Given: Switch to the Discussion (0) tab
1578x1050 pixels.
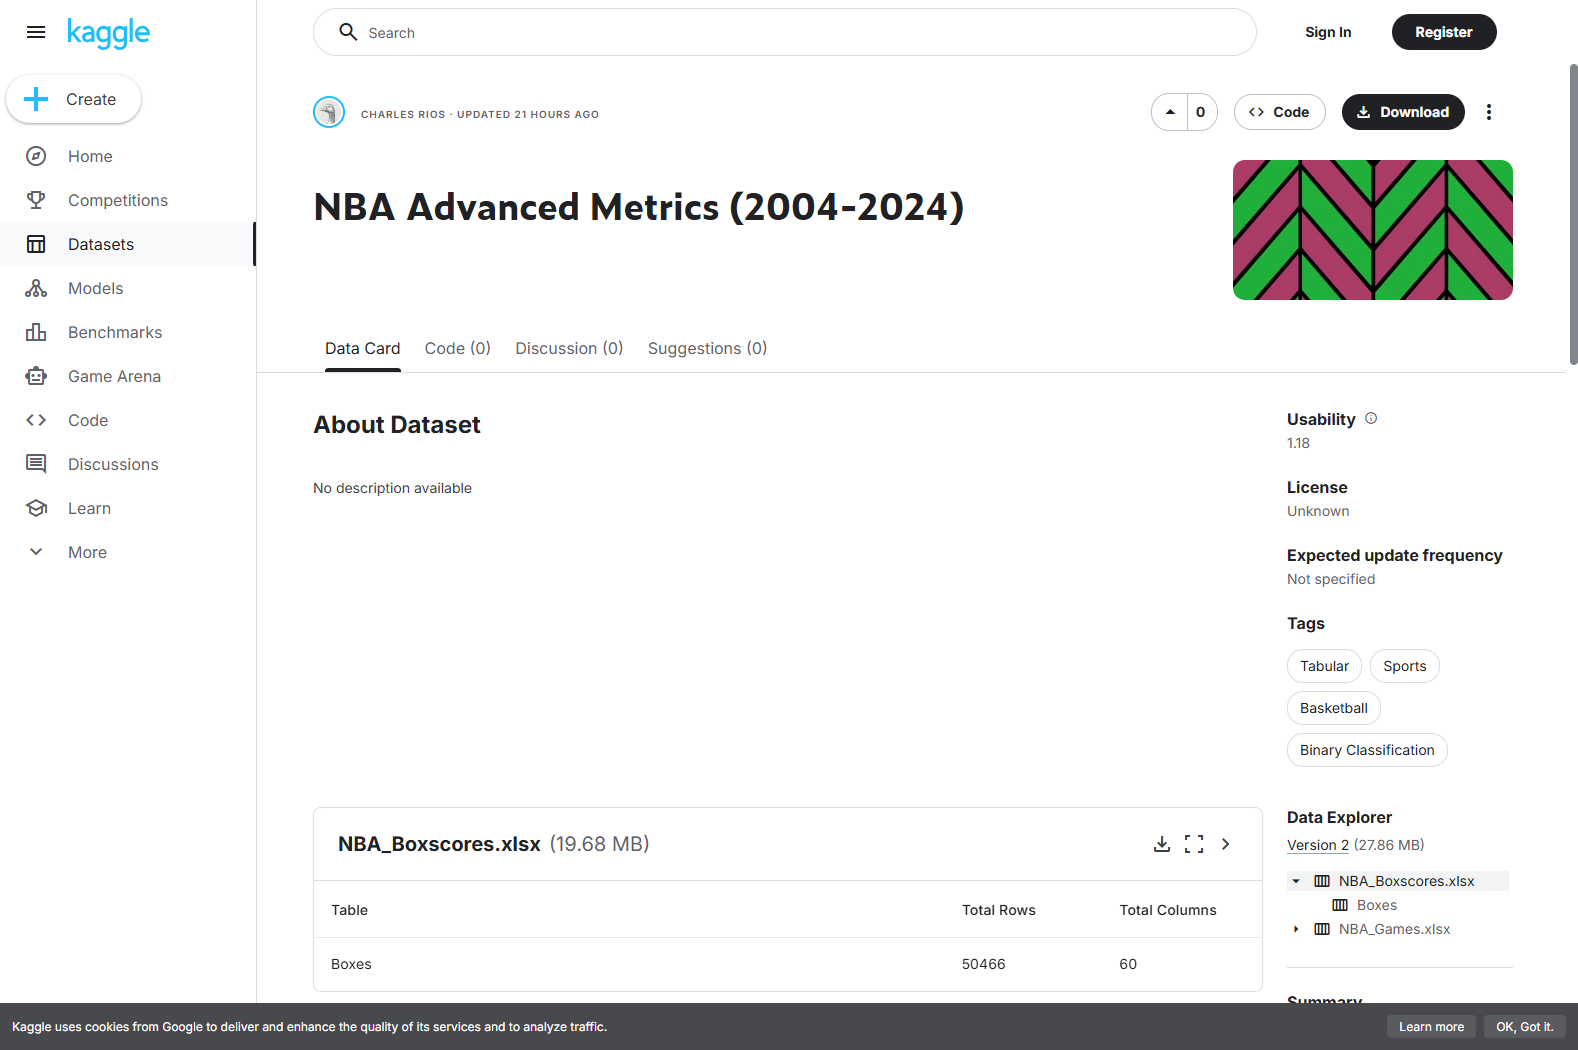Looking at the screenshot, I should [x=569, y=348].
